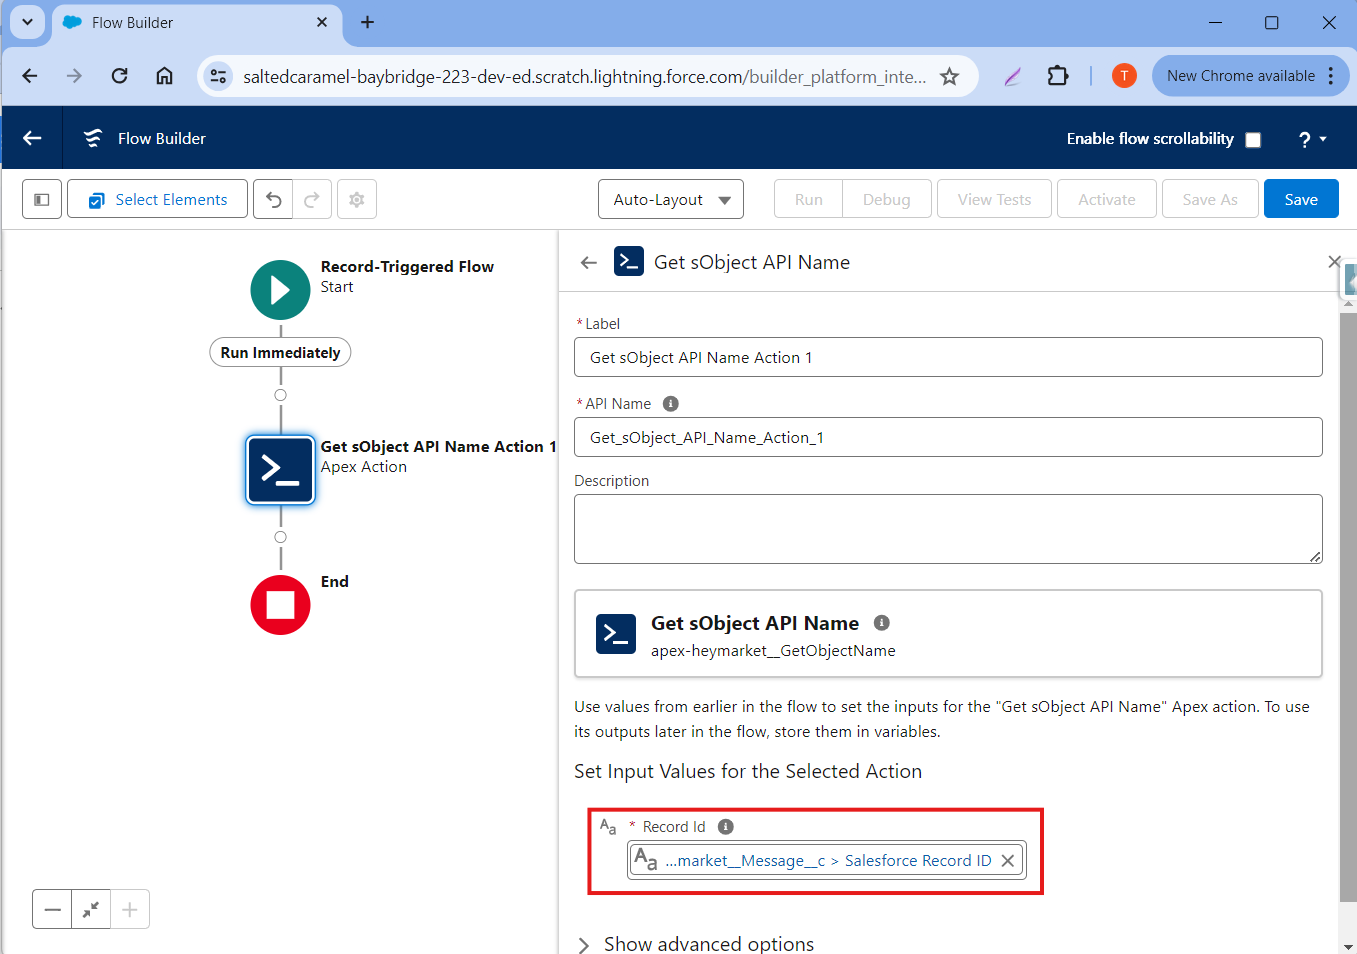Expand Show advanced options
This screenshot has width=1357, height=954.
696,944
